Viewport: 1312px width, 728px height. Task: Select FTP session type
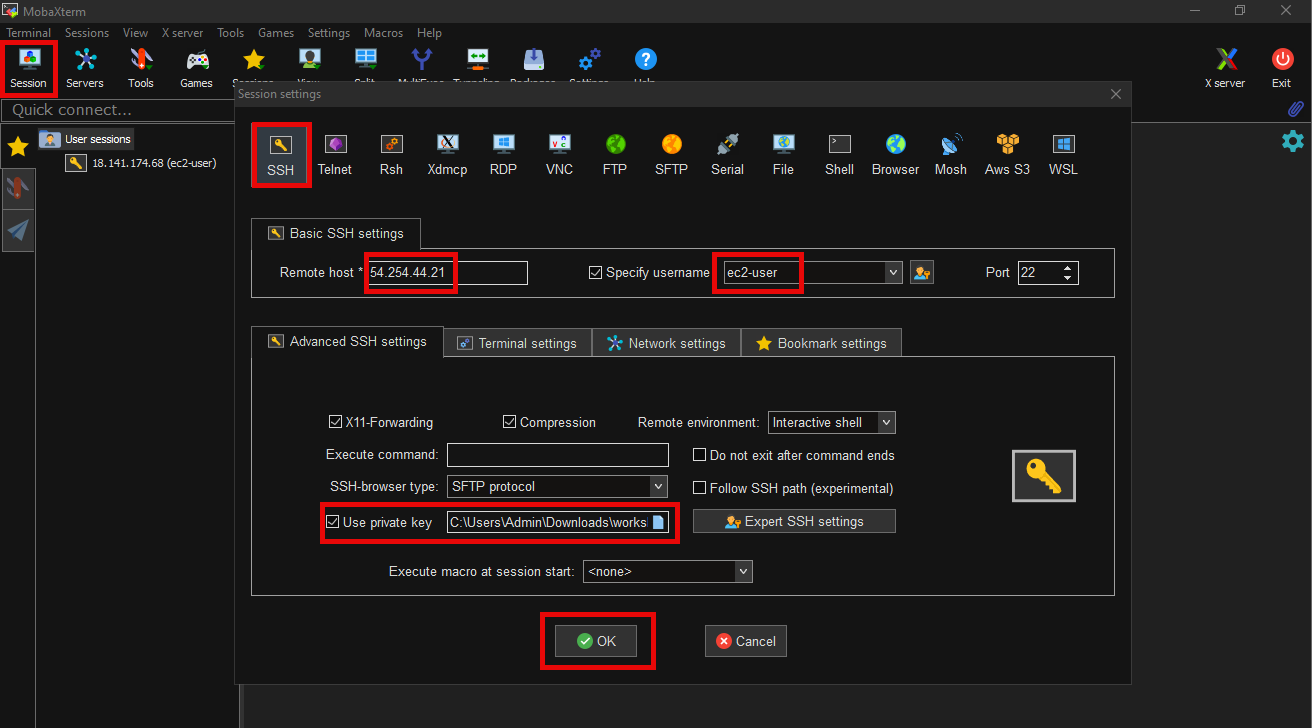[615, 155]
